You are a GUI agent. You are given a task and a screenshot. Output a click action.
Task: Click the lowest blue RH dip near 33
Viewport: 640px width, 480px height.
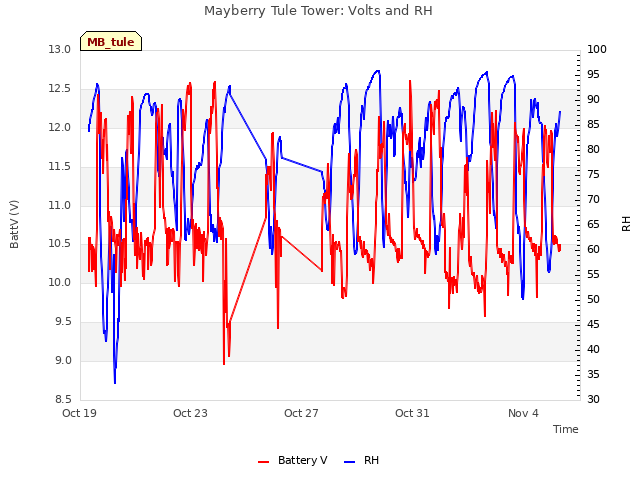[x=115, y=382]
